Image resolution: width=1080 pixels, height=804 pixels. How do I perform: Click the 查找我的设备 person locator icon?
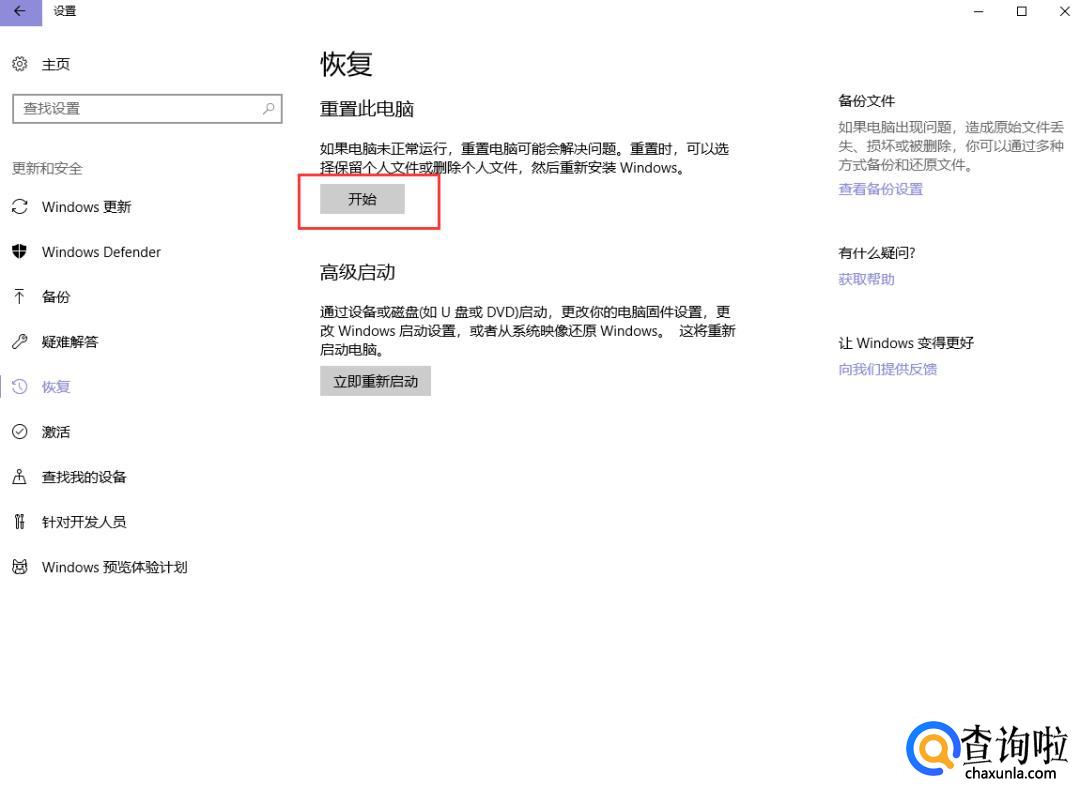coord(19,477)
